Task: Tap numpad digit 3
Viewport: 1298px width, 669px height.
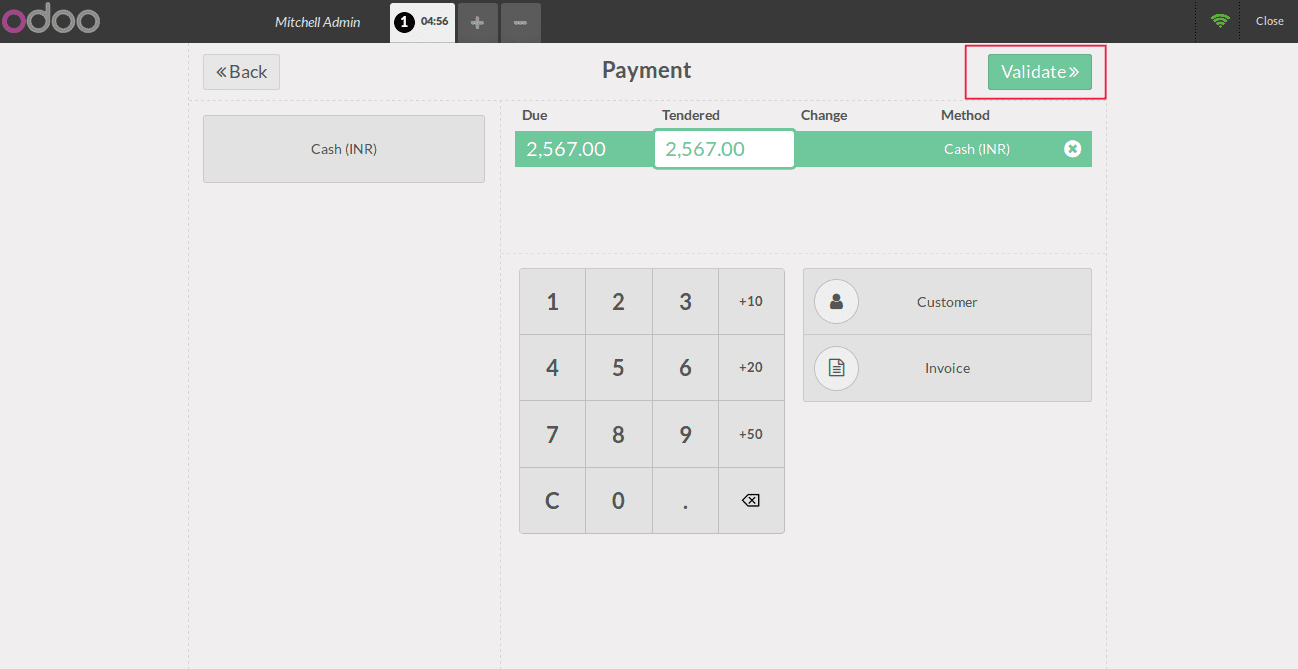Action: coord(685,301)
